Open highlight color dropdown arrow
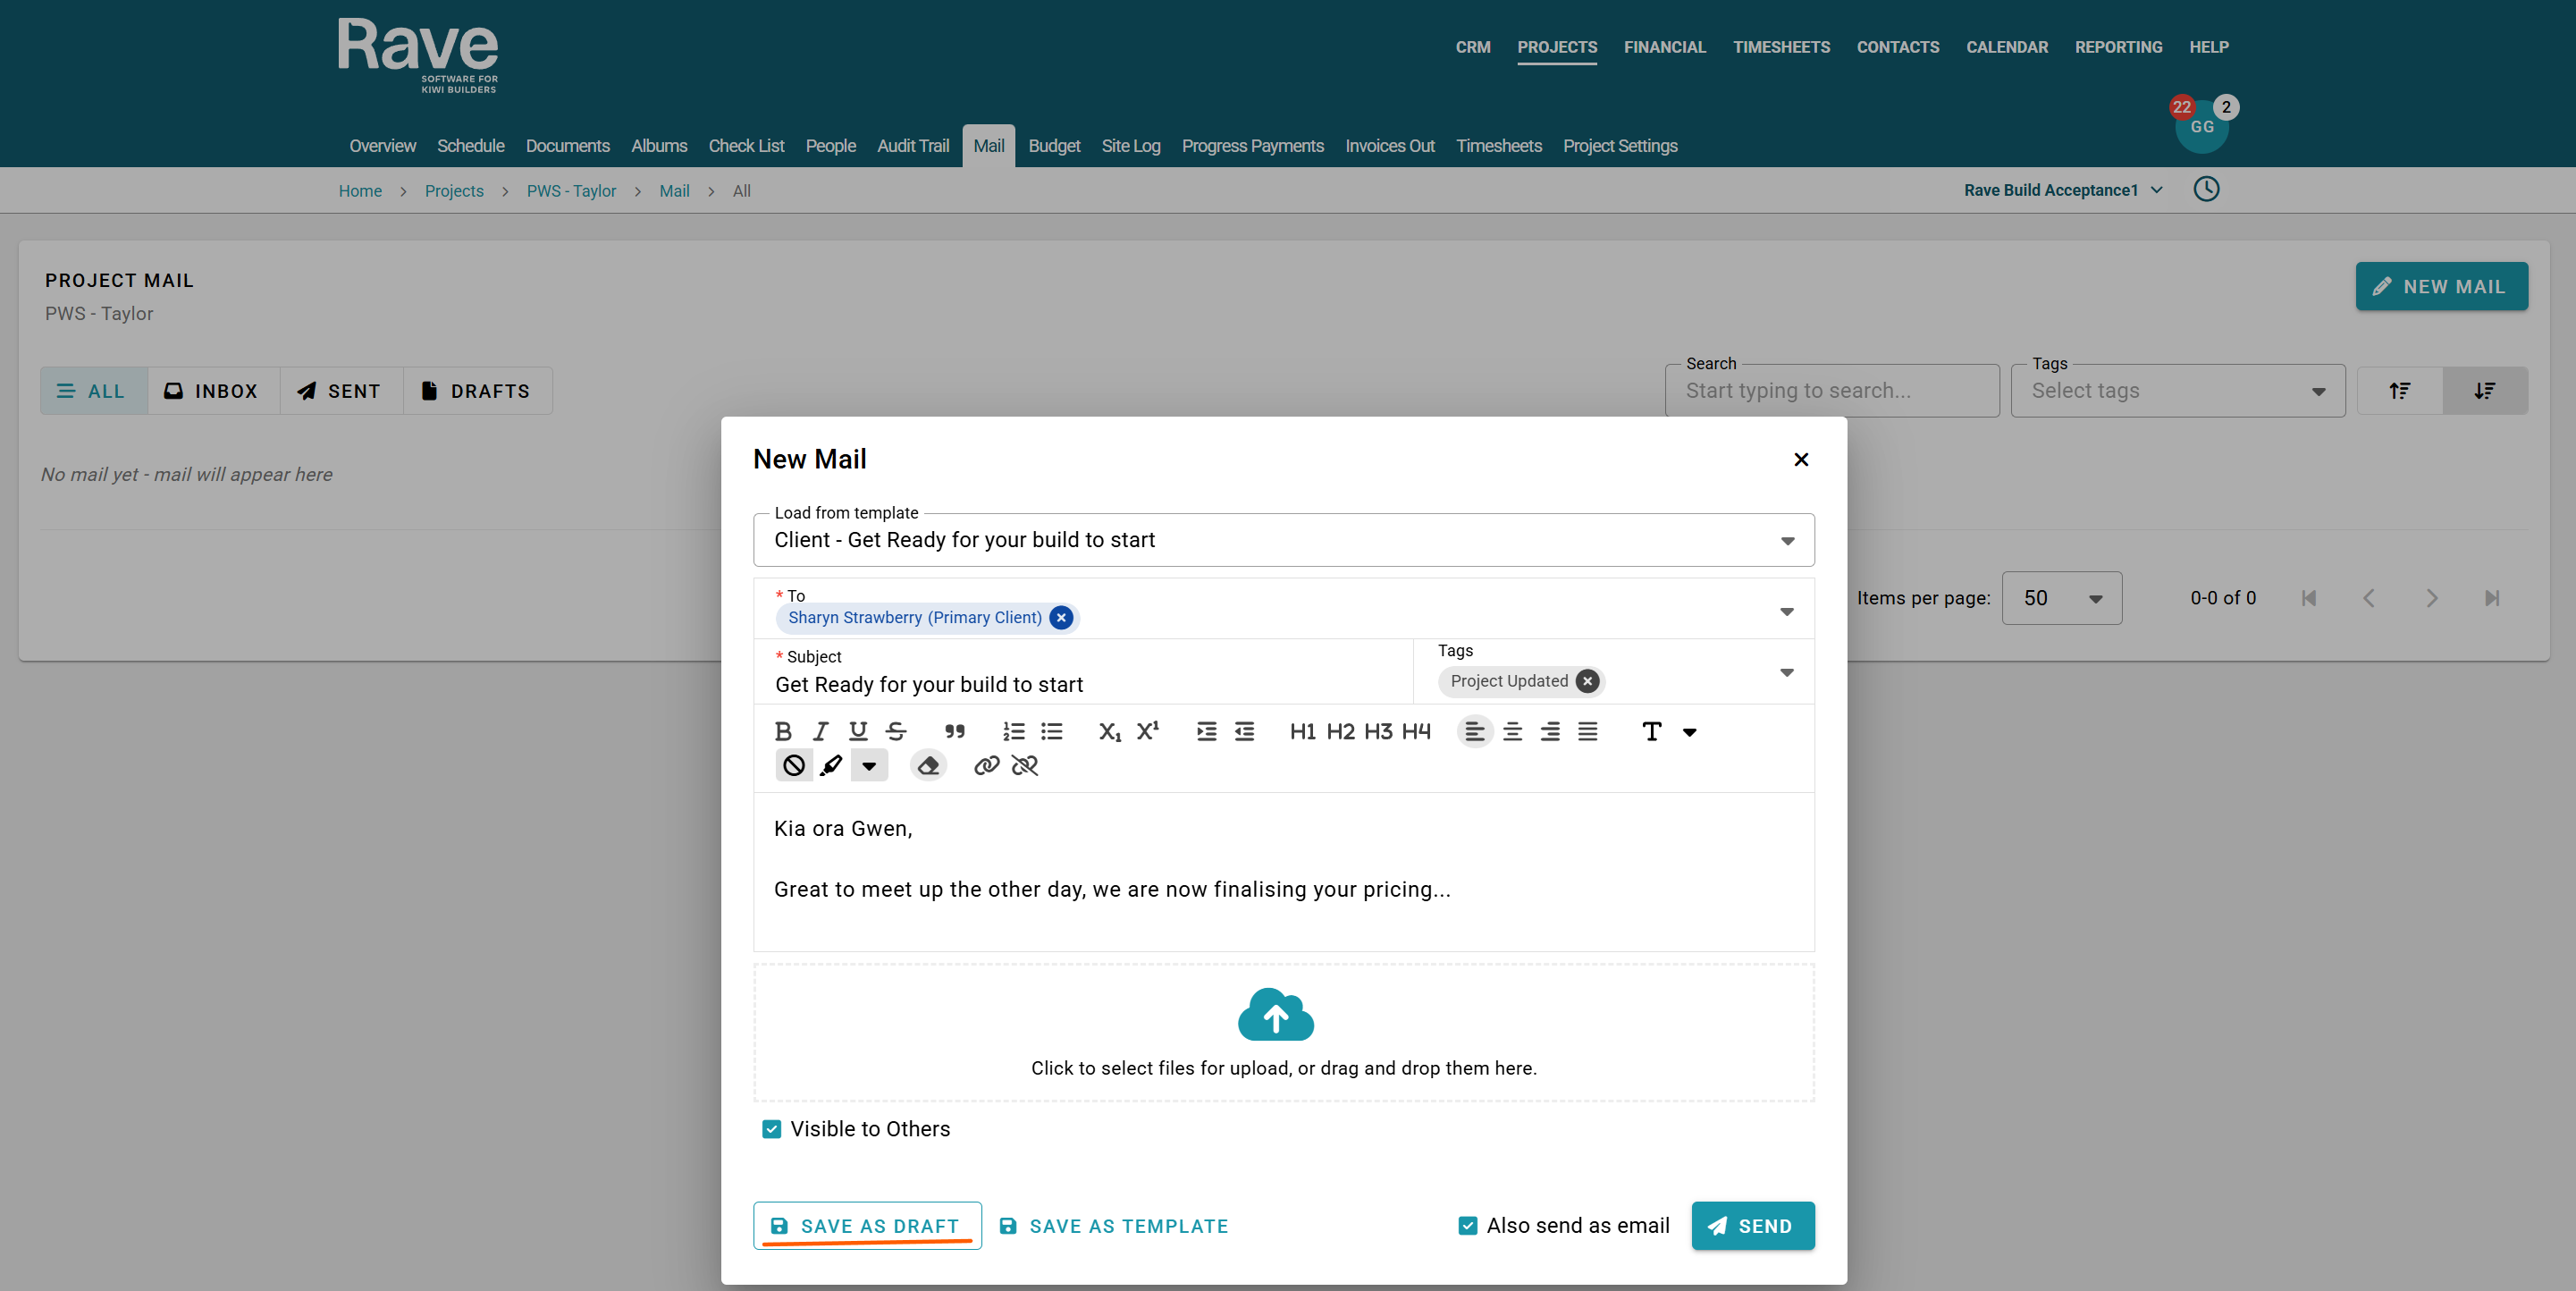2576x1291 pixels. click(869, 766)
